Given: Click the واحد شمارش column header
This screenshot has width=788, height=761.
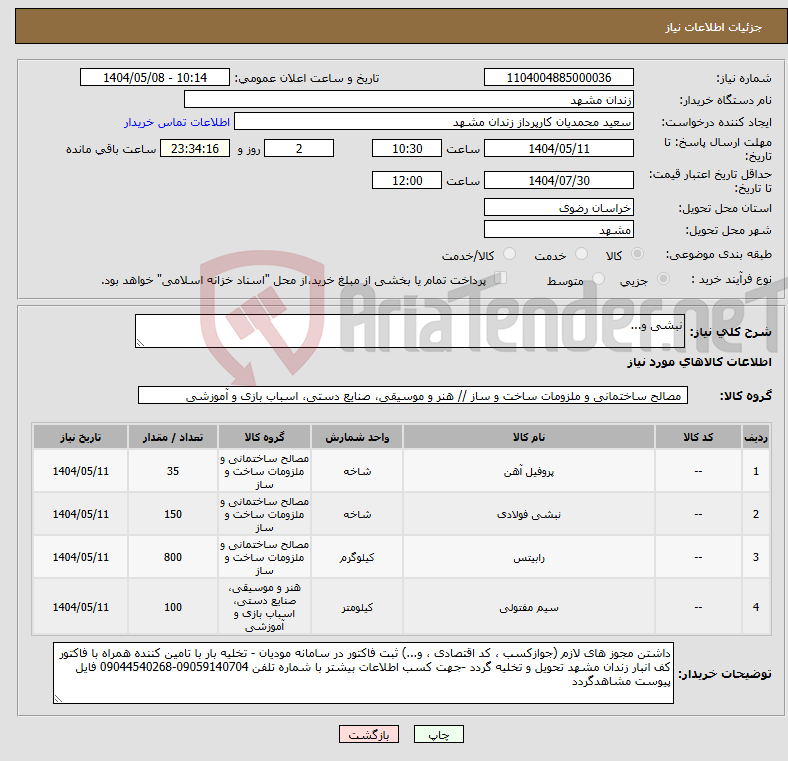Looking at the screenshot, I should (357, 437).
